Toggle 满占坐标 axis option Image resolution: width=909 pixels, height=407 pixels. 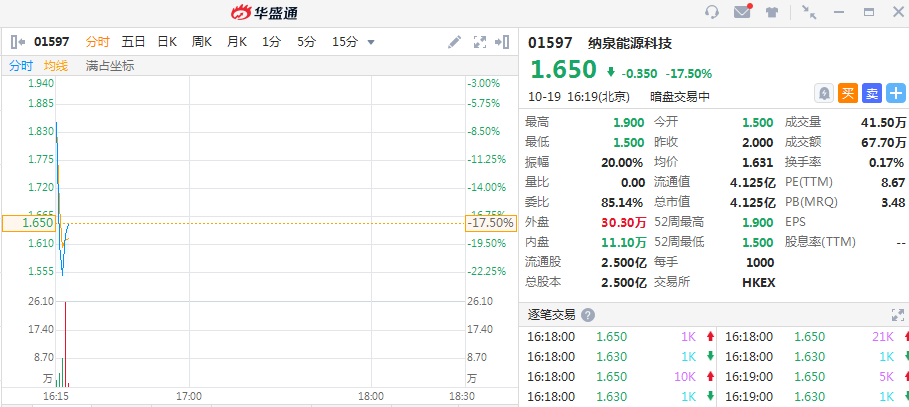coord(110,66)
